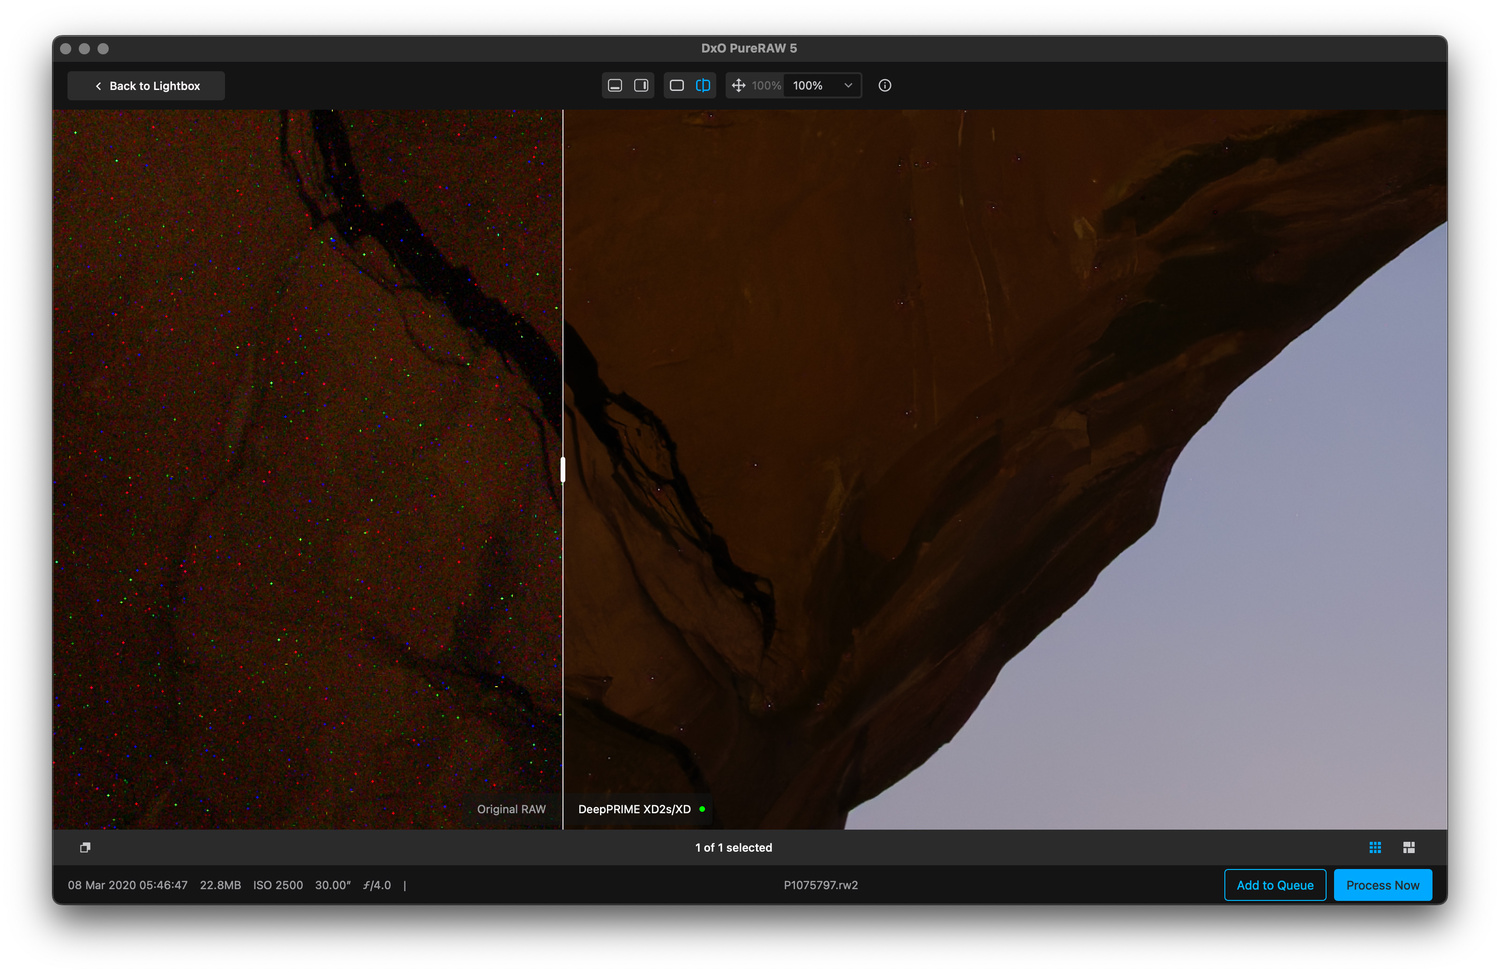Add the image to the queue

[1275, 885]
